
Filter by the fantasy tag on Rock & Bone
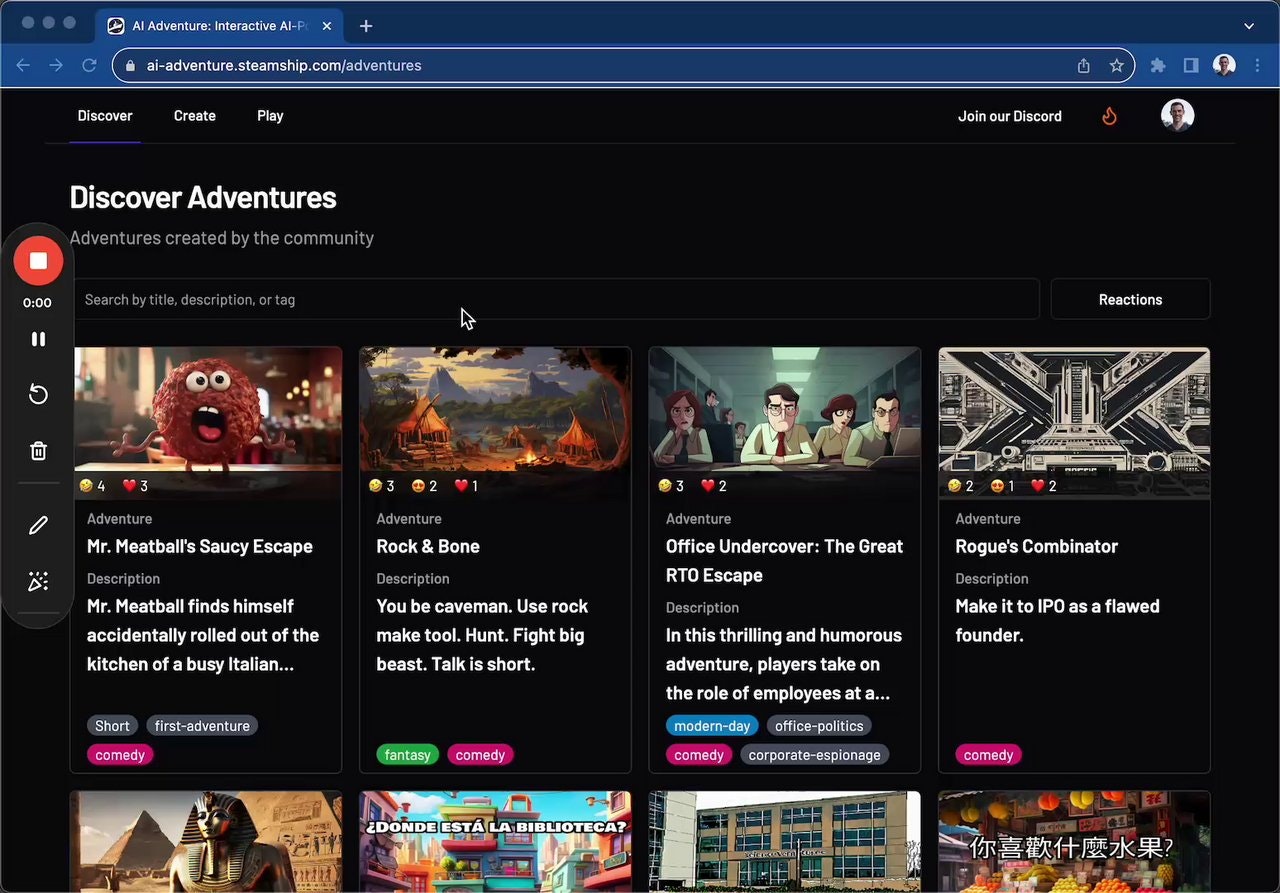coord(407,754)
